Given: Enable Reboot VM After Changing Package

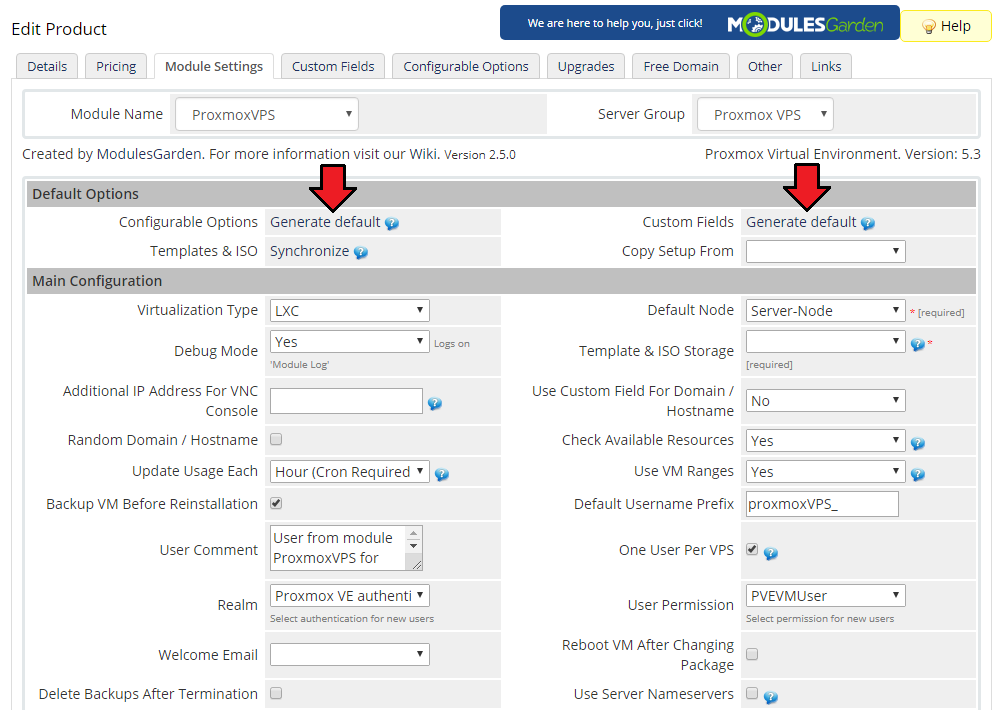Looking at the screenshot, I should coord(752,654).
